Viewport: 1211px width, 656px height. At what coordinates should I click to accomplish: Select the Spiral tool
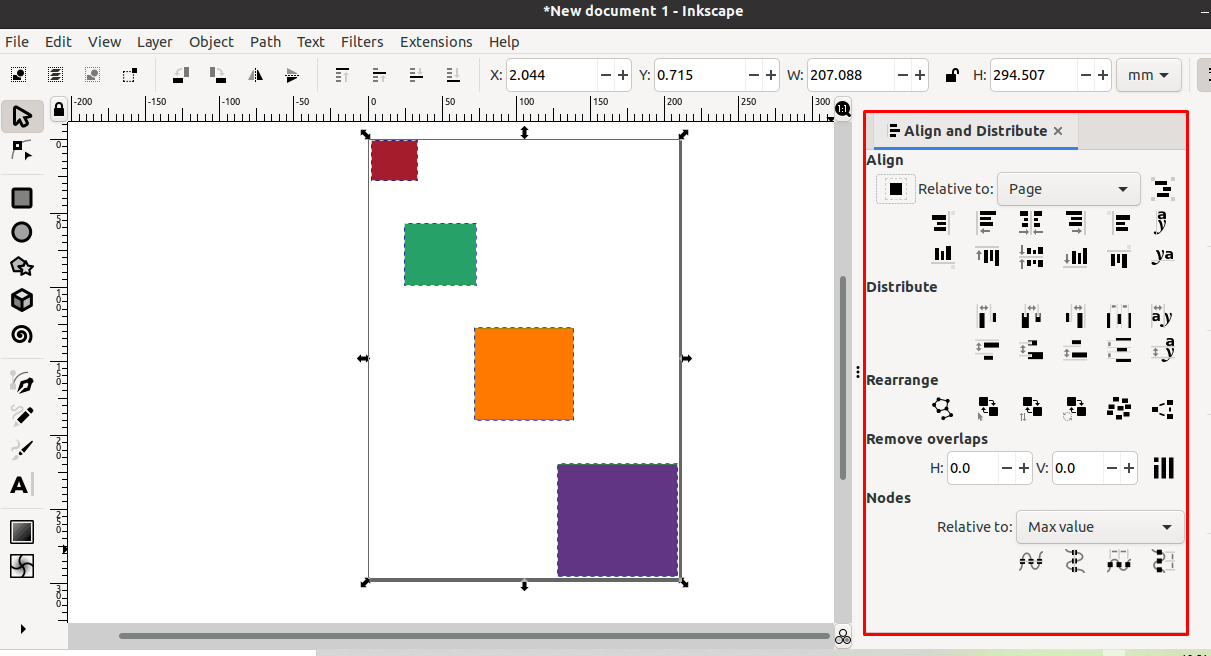(22, 334)
